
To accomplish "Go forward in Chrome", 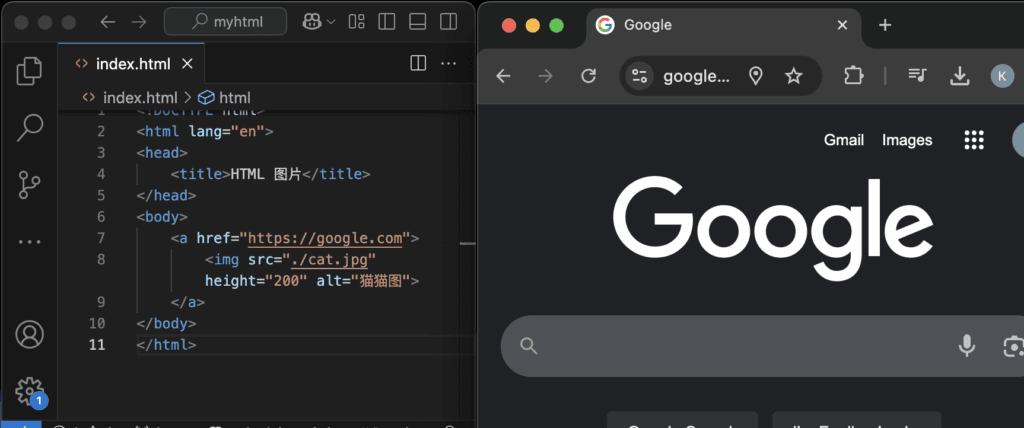I will coord(545,76).
